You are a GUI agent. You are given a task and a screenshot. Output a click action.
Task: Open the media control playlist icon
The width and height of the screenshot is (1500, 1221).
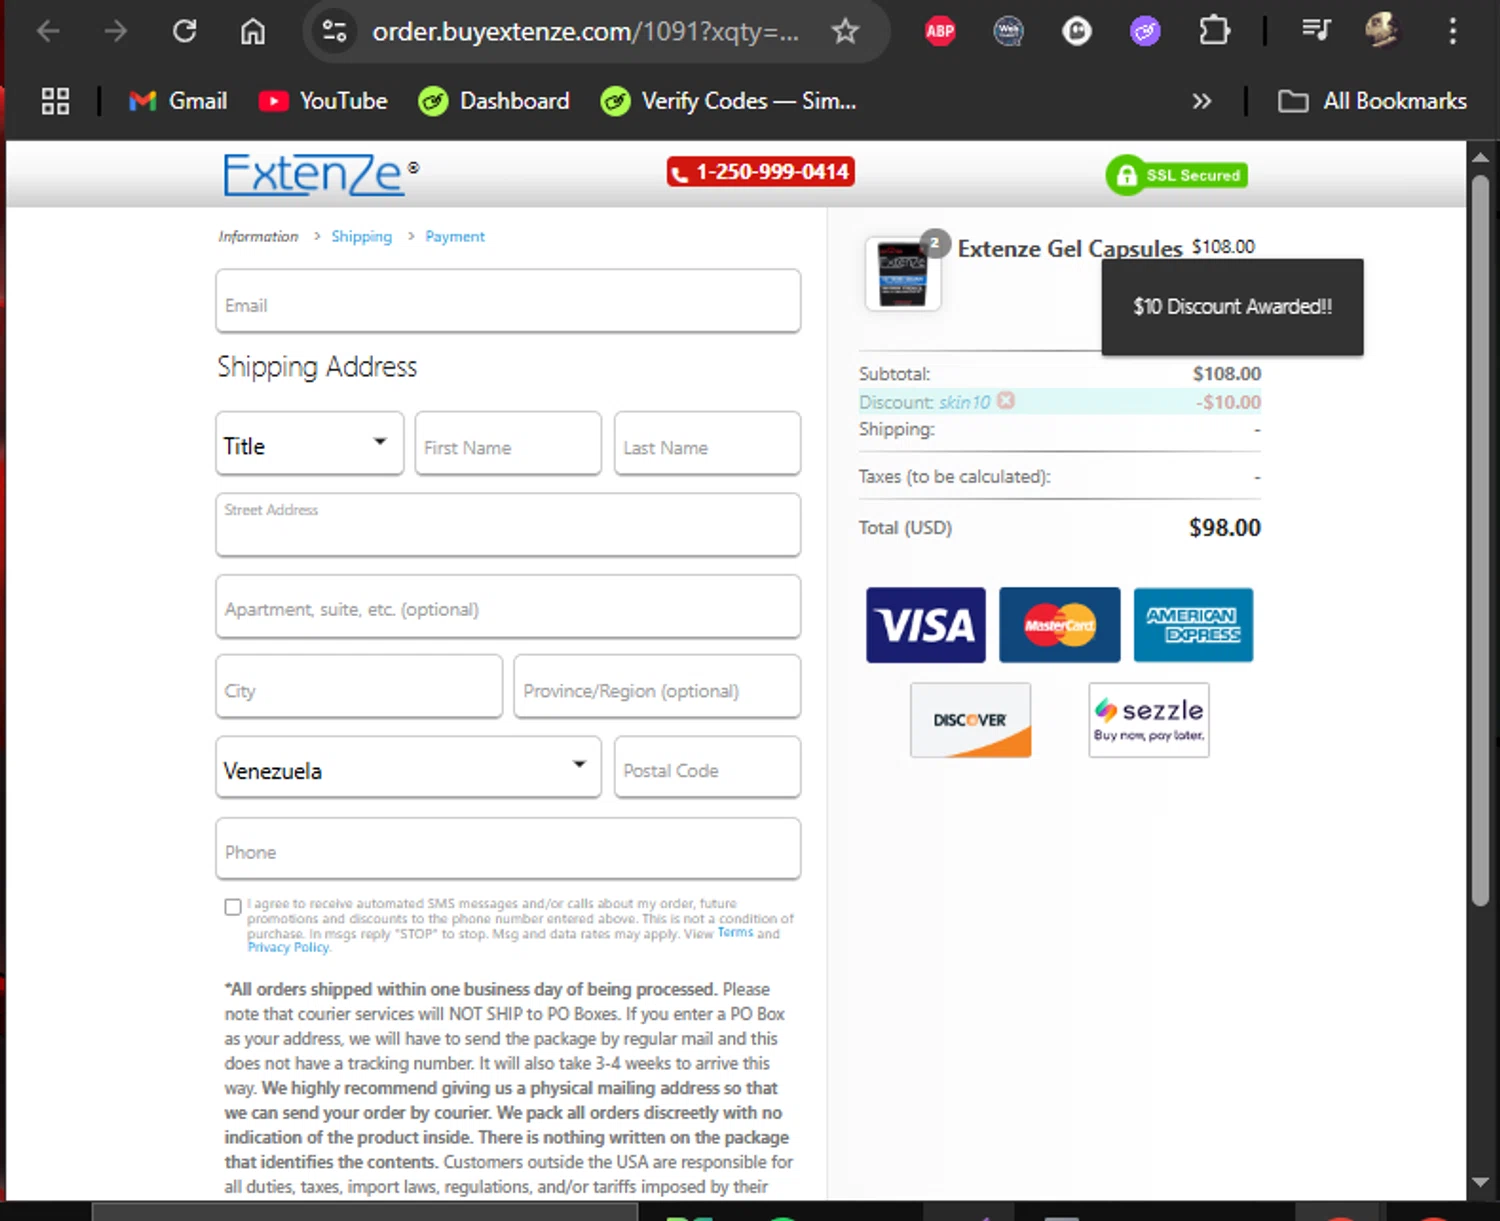click(x=1316, y=31)
